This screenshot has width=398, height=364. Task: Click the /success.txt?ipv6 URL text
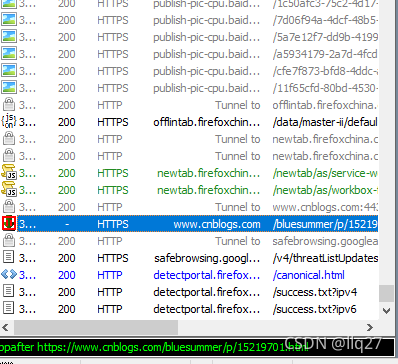pyautogui.click(x=314, y=309)
